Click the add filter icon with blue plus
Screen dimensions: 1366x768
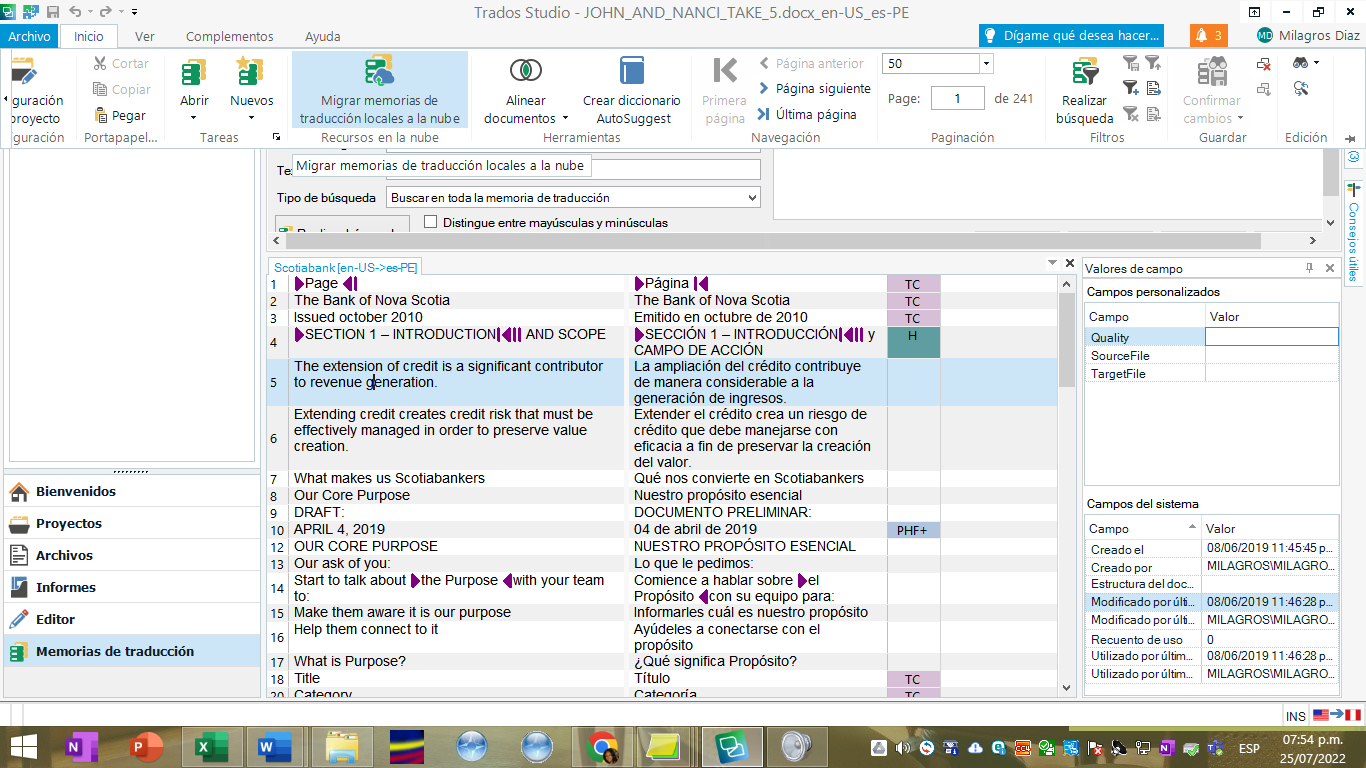pos(1131,86)
